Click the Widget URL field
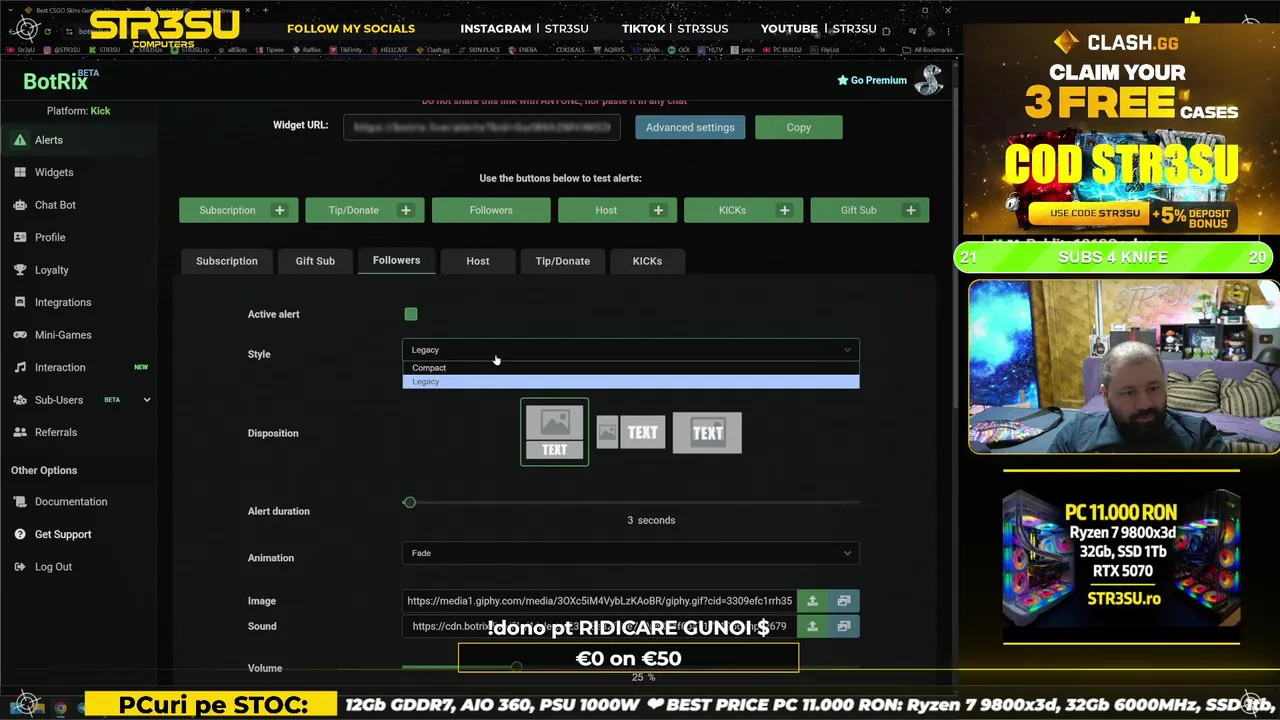Viewport: 1280px width, 720px height. 482,127
